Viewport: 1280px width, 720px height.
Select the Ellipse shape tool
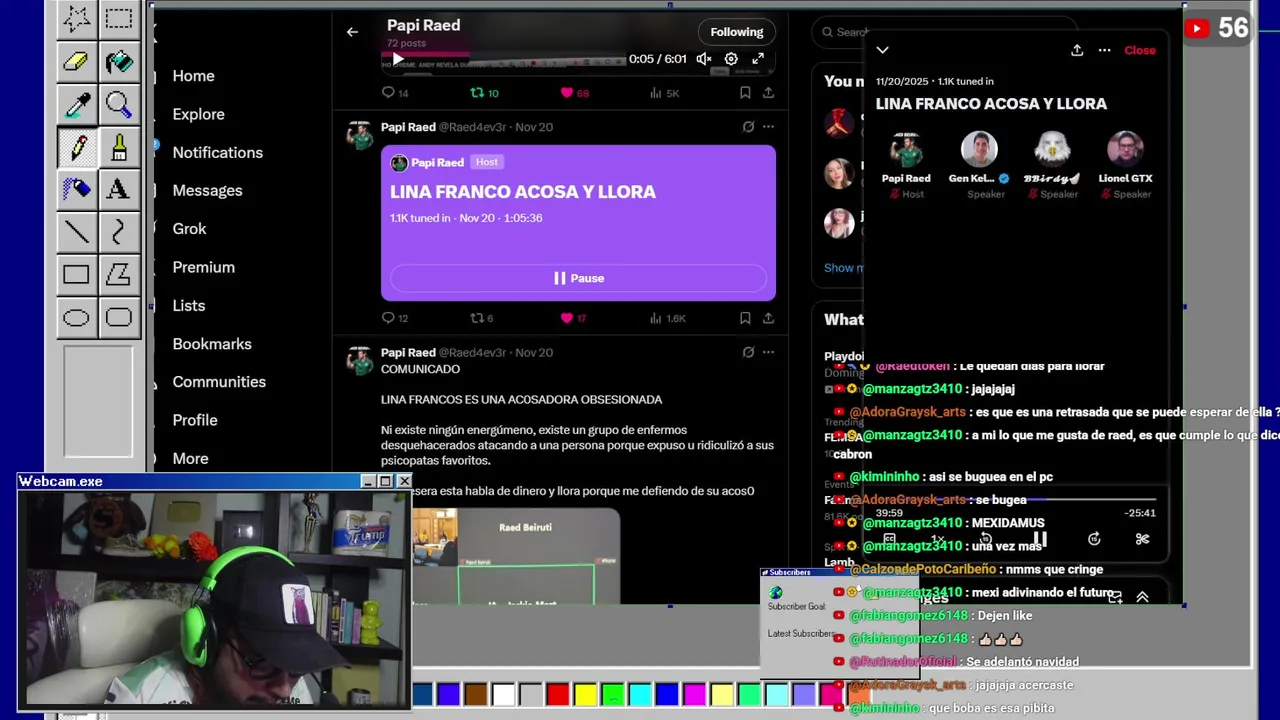76,318
